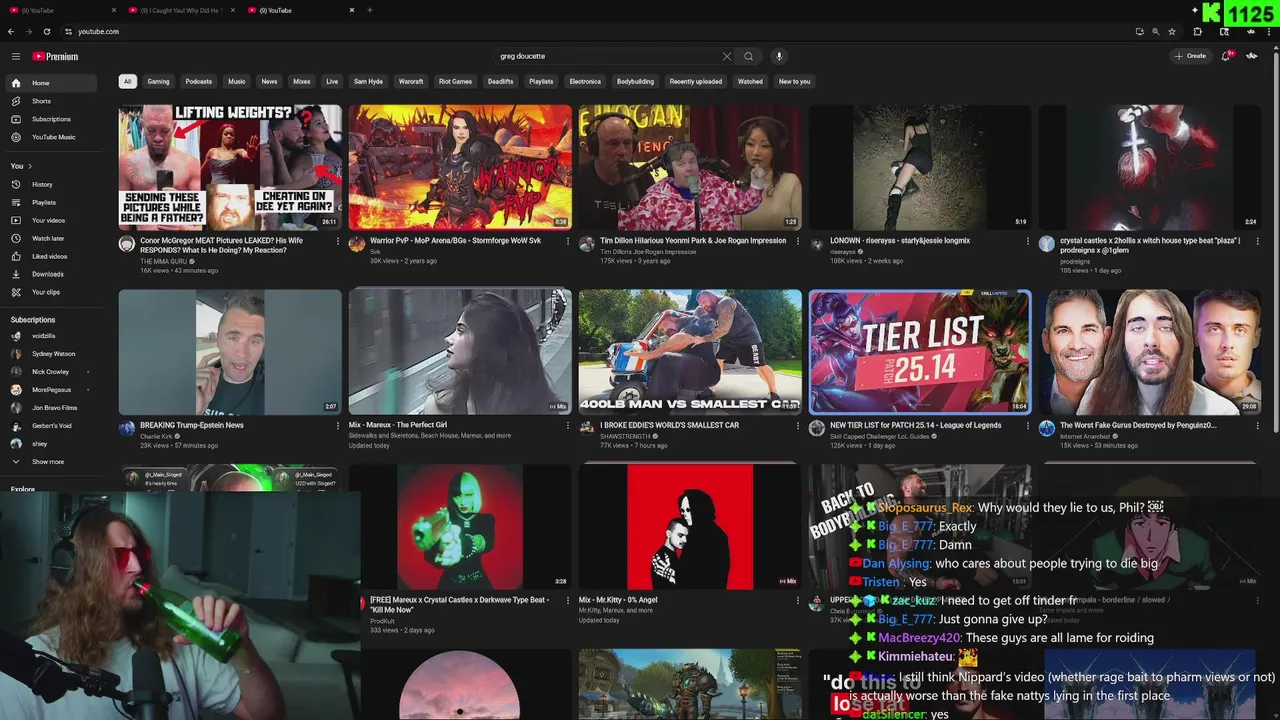Screen dimensions: 1280x720
Task: Click the YouTube Premium logo
Action: (x=55, y=56)
